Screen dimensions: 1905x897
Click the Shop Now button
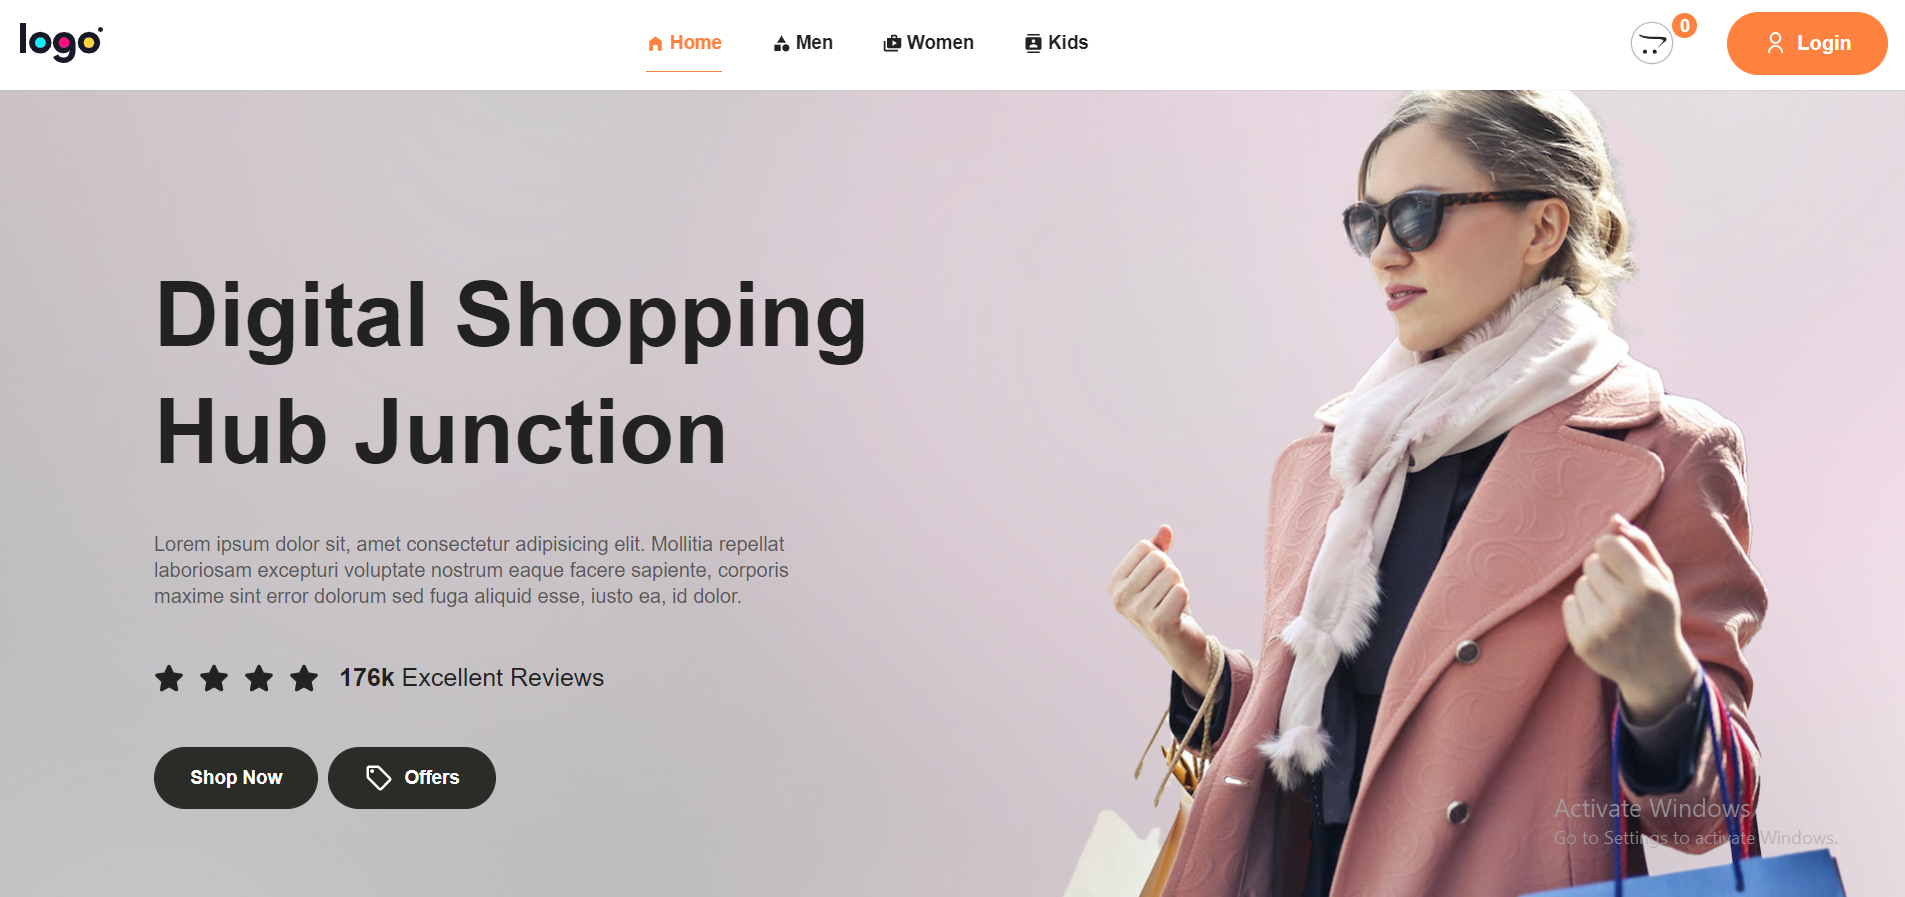click(x=236, y=778)
